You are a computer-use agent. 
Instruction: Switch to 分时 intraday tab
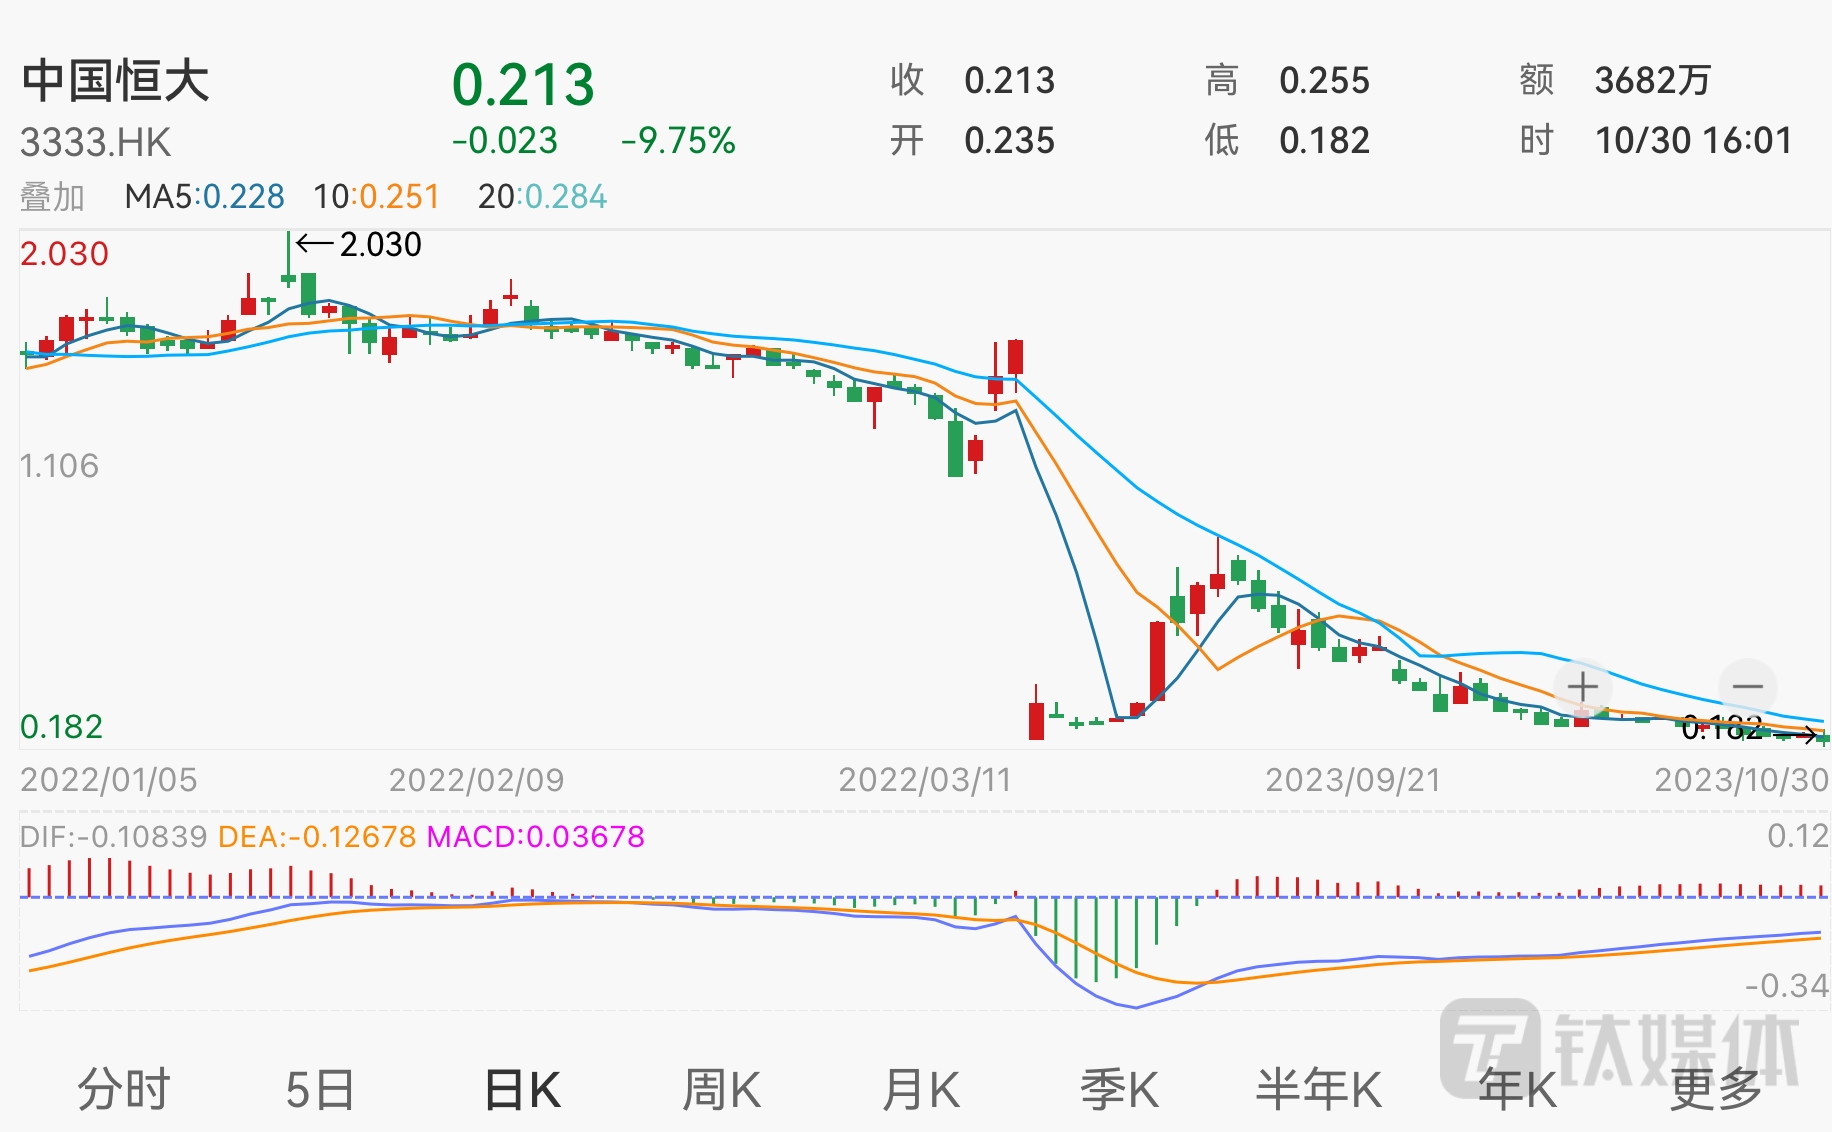(x=124, y=1089)
